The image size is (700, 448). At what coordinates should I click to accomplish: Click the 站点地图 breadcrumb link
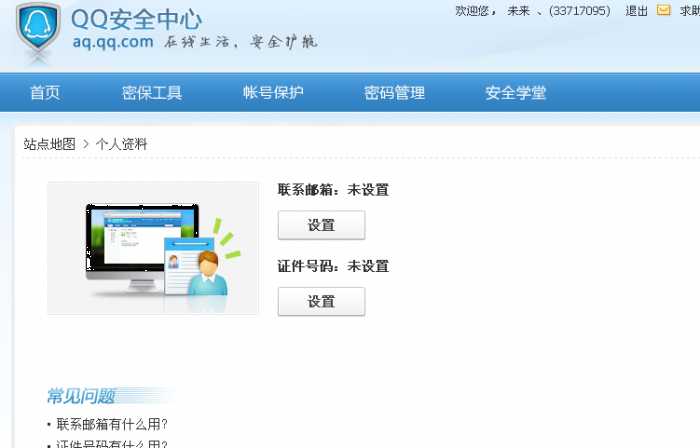tap(50, 144)
